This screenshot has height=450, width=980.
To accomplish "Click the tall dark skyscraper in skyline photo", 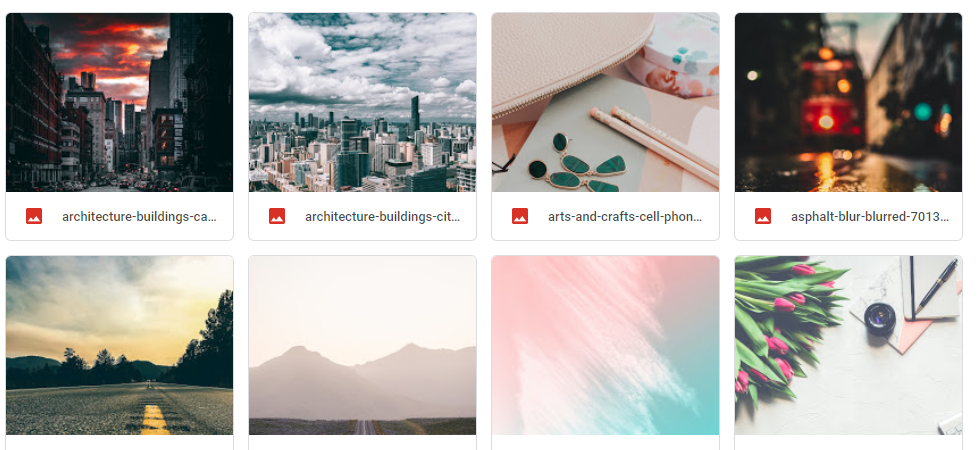I will pyautogui.click(x=415, y=114).
